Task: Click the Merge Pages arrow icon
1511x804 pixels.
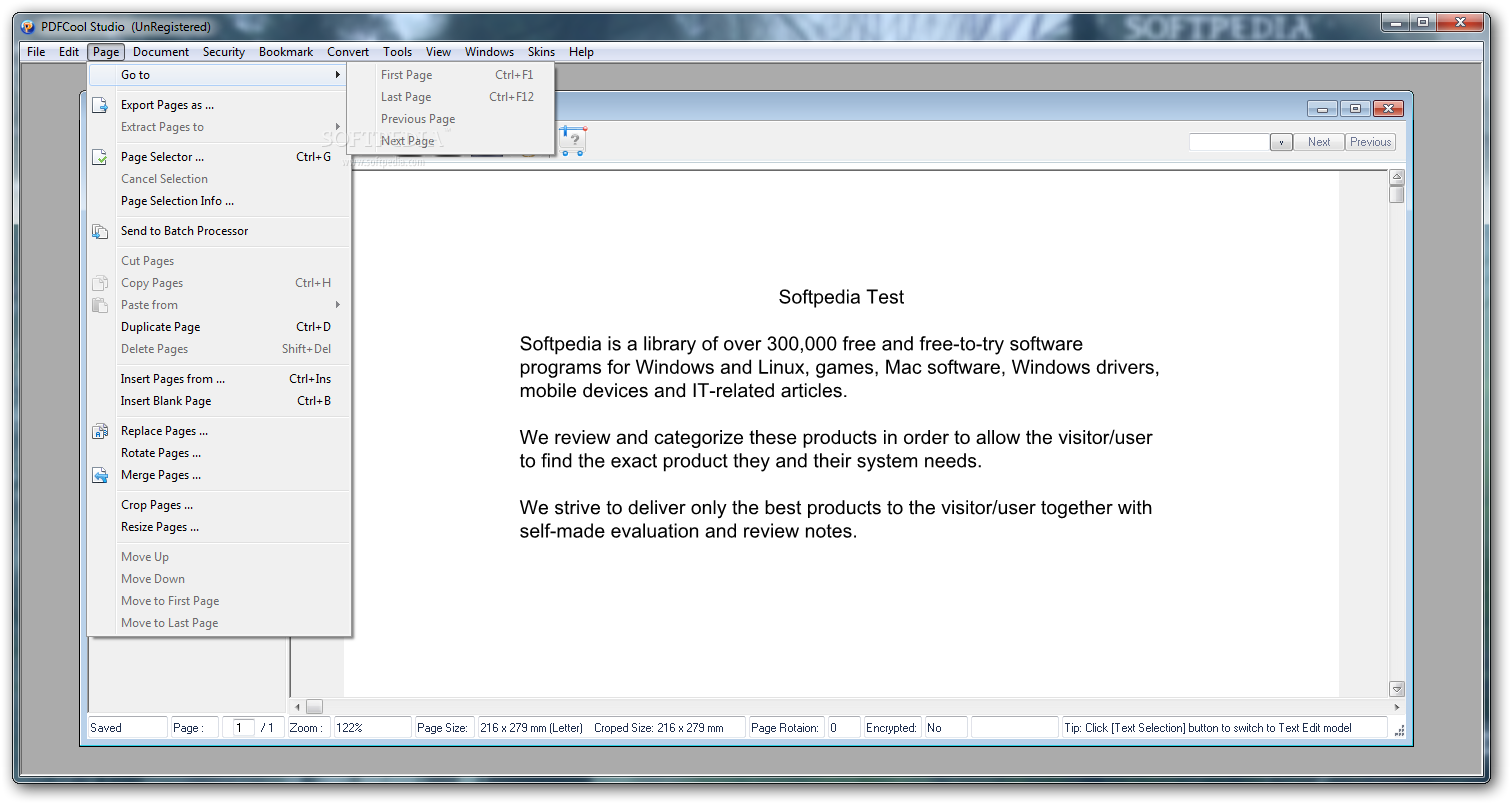Action: 100,475
